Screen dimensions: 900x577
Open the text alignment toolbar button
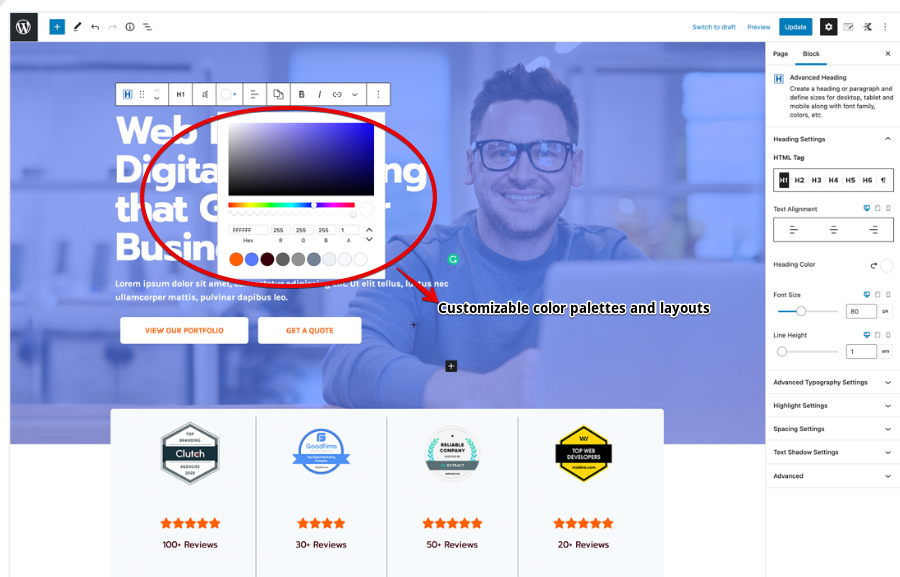(x=254, y=94)
